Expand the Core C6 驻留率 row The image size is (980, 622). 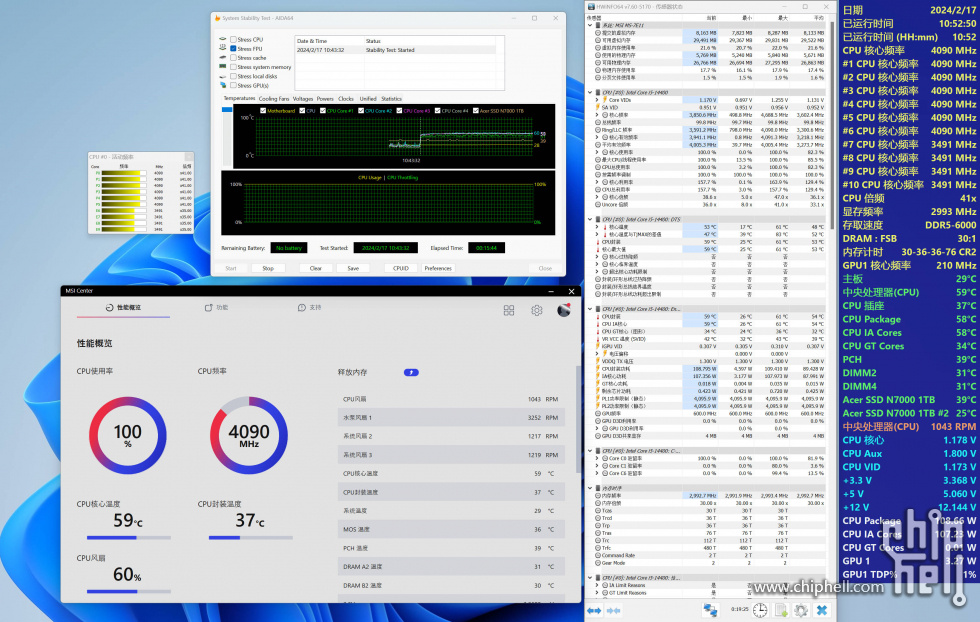597,473
